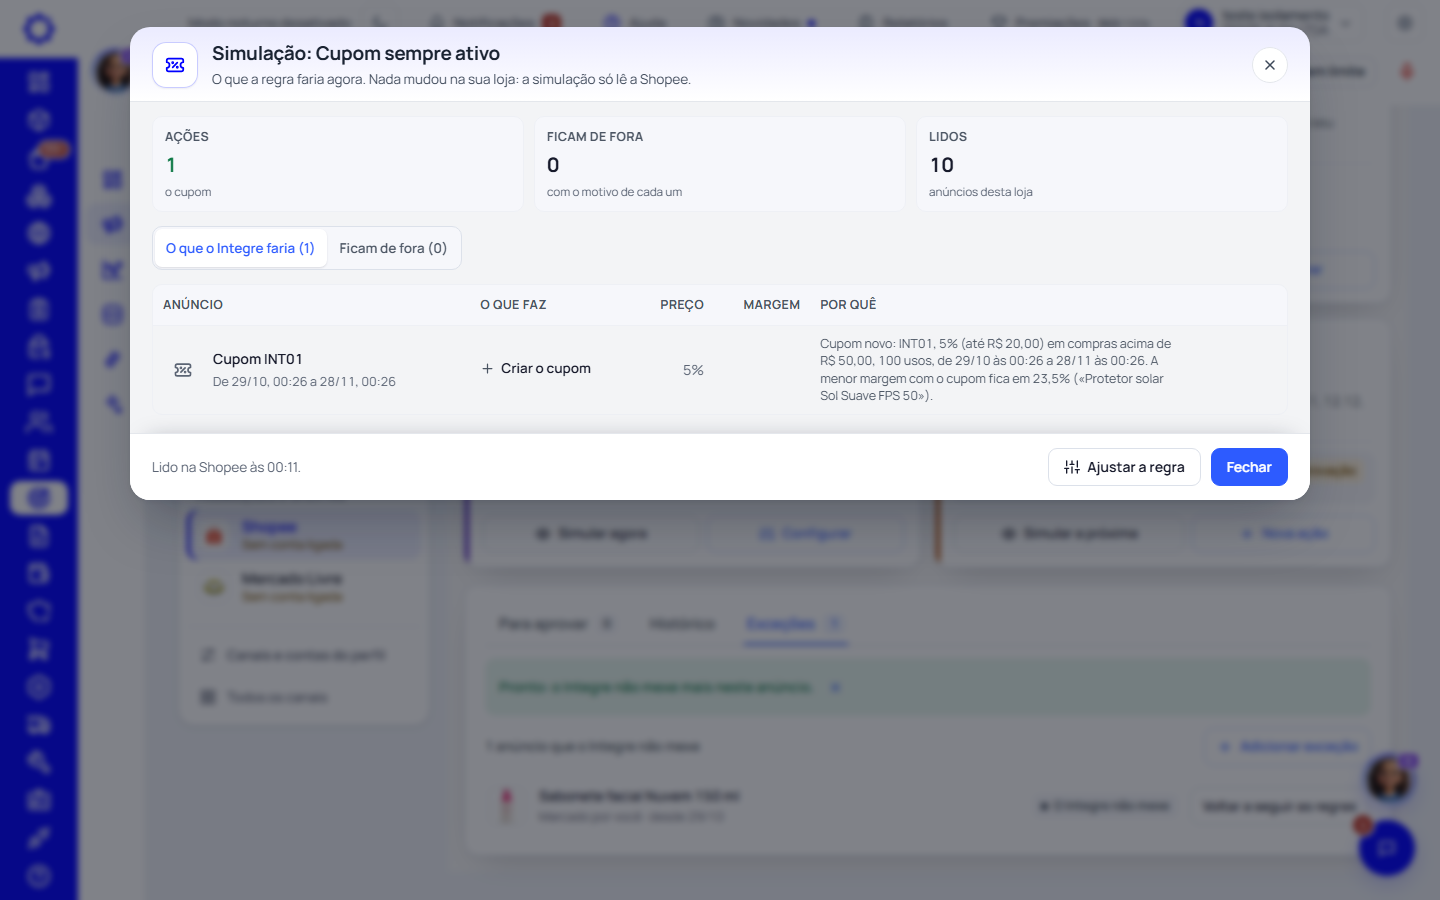Click the plus icon next to Criar o cupom
1440x900 pixels.
[487, 369]
